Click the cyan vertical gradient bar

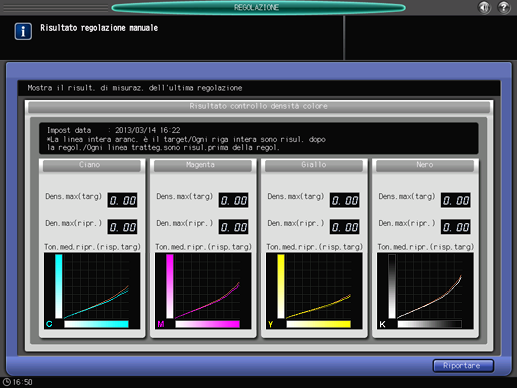click(59, 286)
